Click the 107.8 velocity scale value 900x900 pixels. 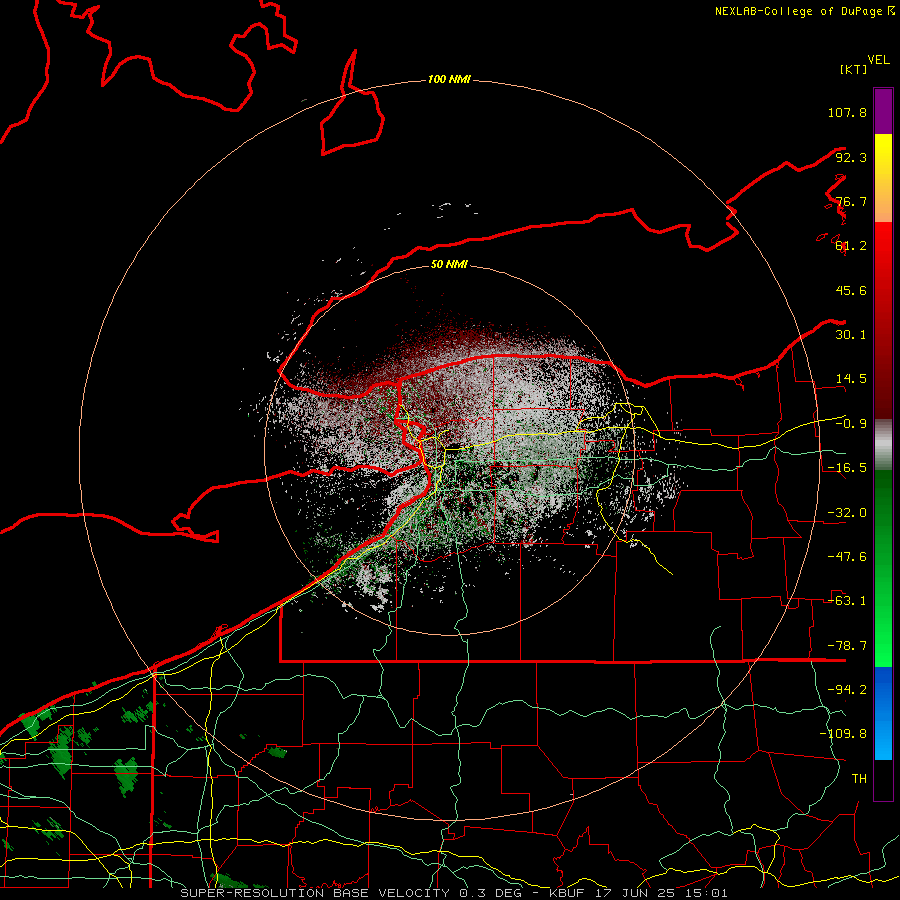pos(847,112)
